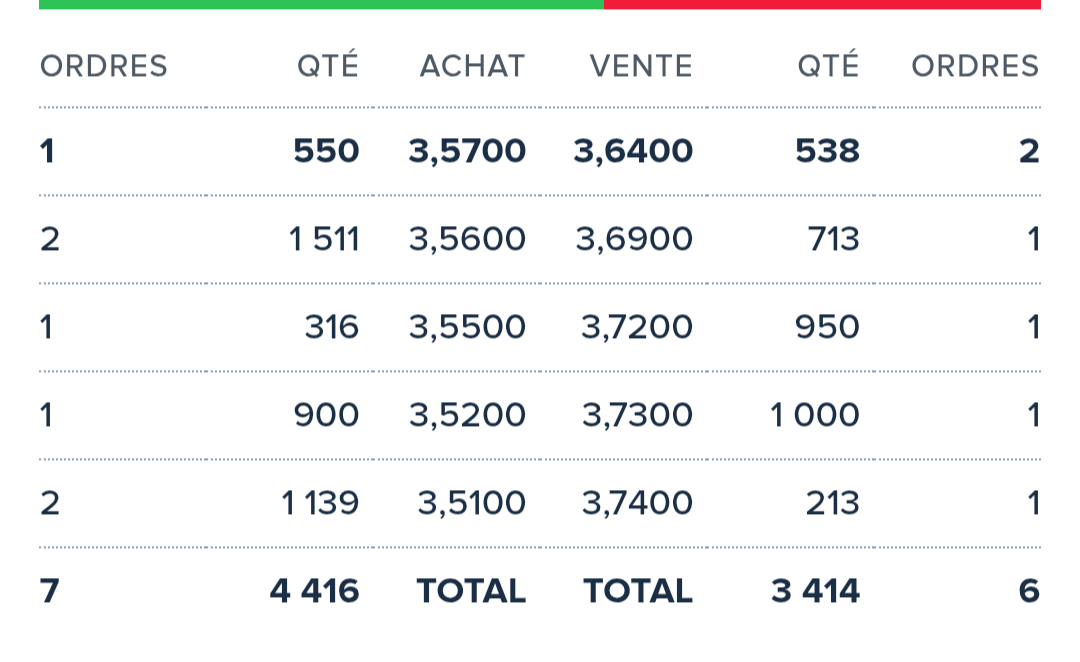Screen dimensions: 1080x662
Task: Click the ask quantity 1 000
Action: 814,415
